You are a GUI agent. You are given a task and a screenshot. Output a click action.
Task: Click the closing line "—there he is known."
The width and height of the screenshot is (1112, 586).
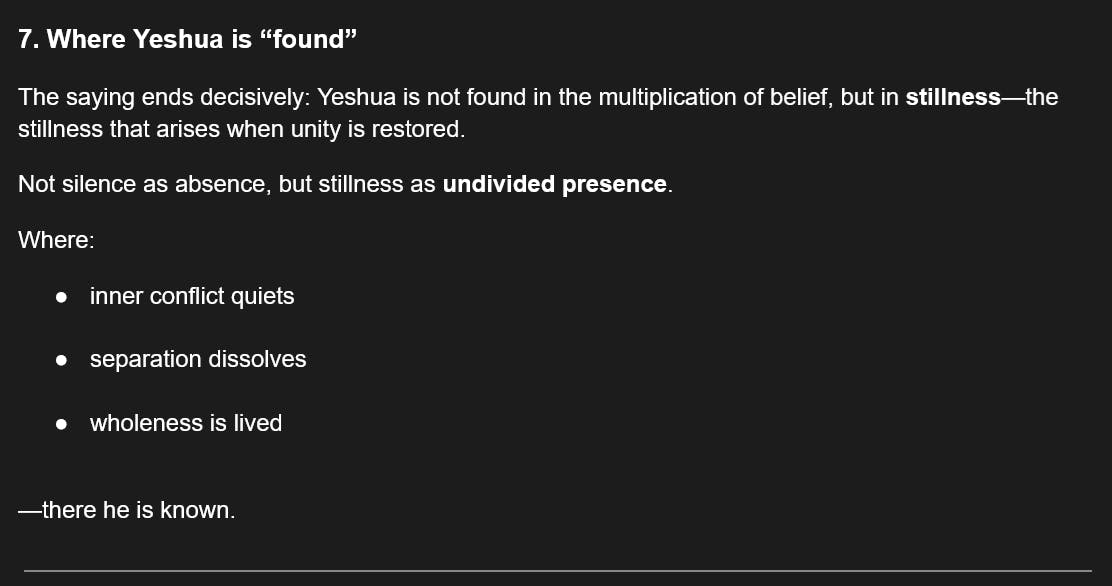(x=127, y=510)
